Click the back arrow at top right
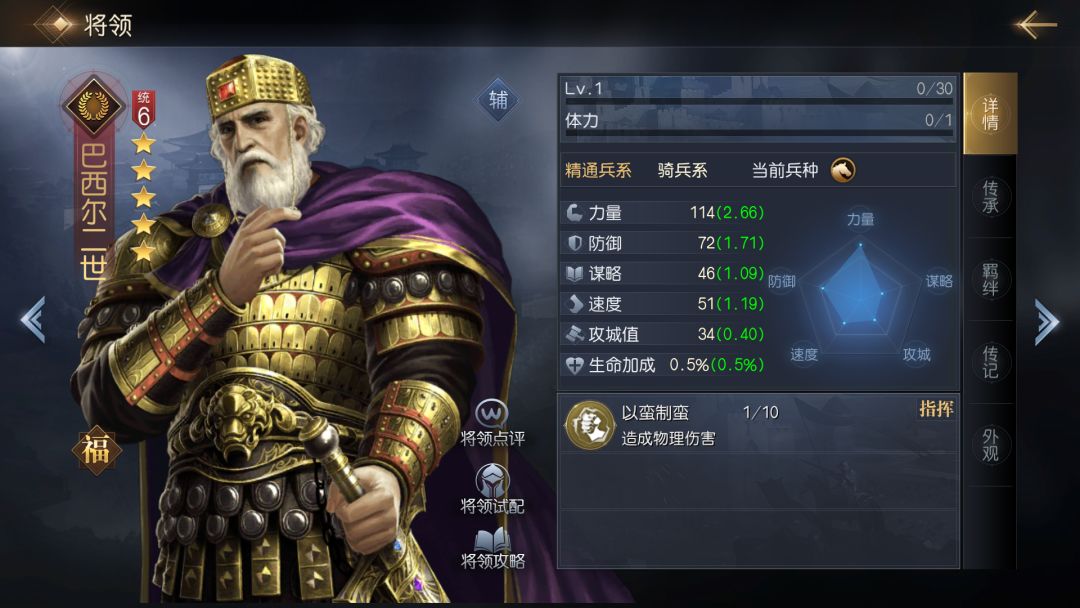Screen dimensions: 1080x608 click(x=1035, y=24)
